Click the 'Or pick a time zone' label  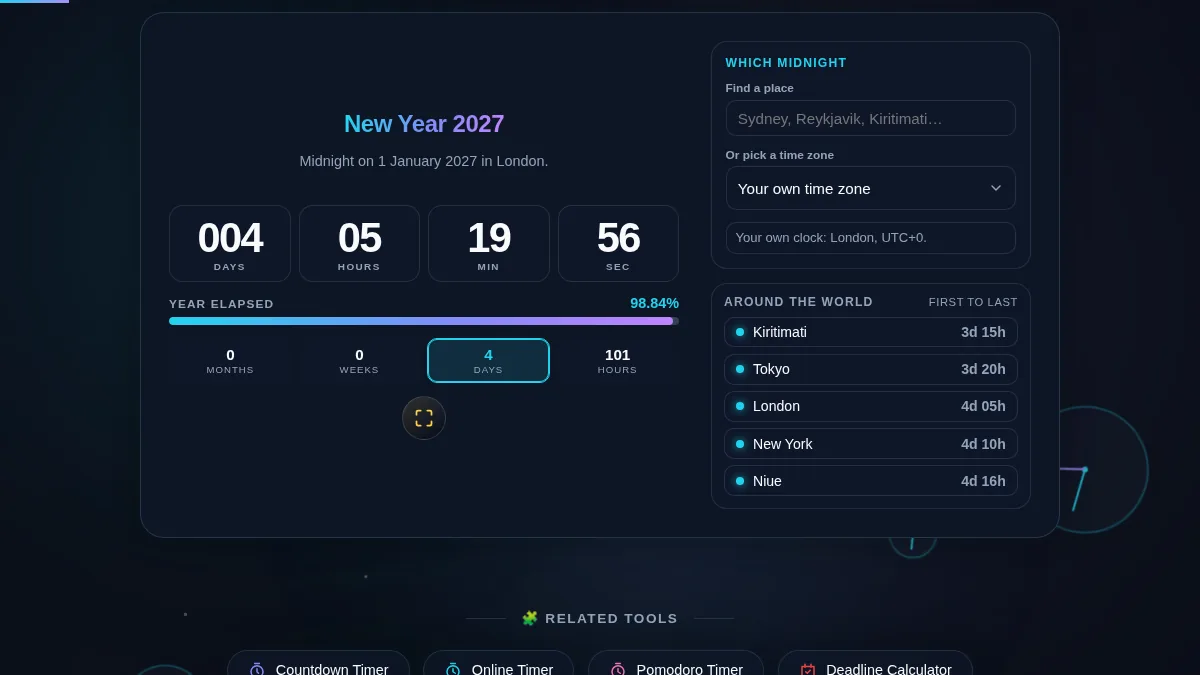point(780,155)
